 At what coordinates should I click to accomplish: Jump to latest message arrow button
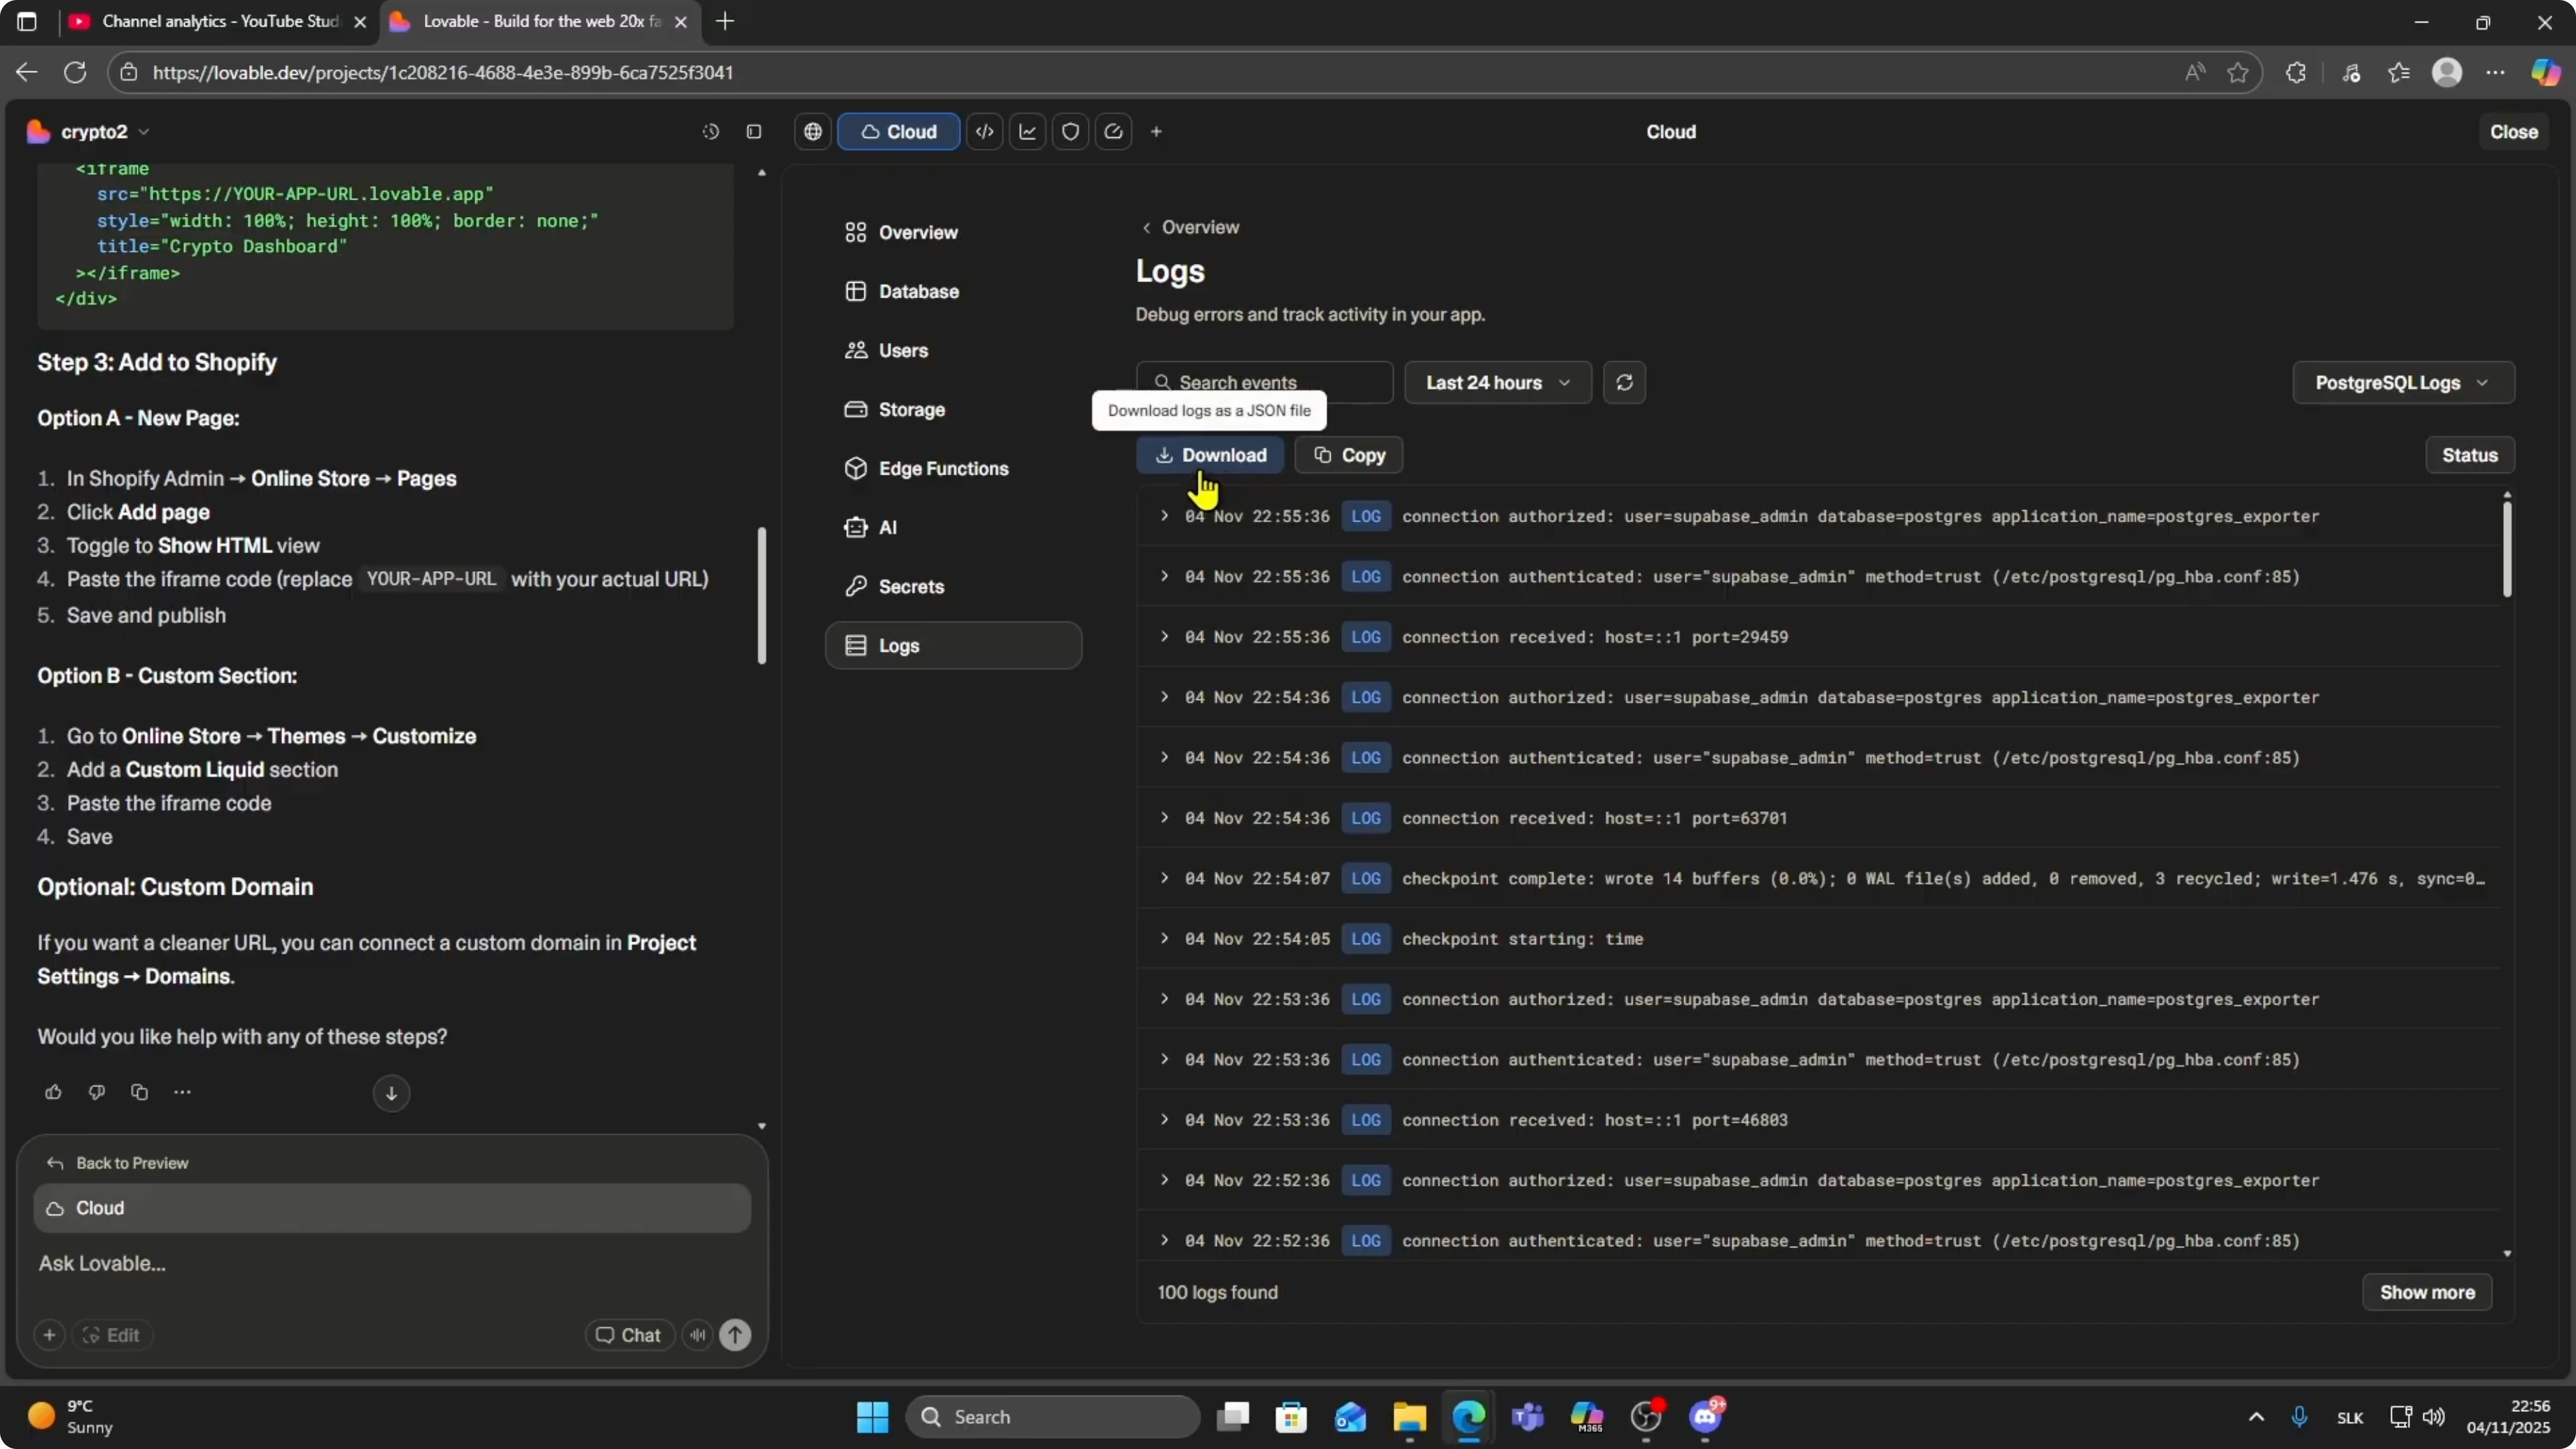coord(391,1093)
